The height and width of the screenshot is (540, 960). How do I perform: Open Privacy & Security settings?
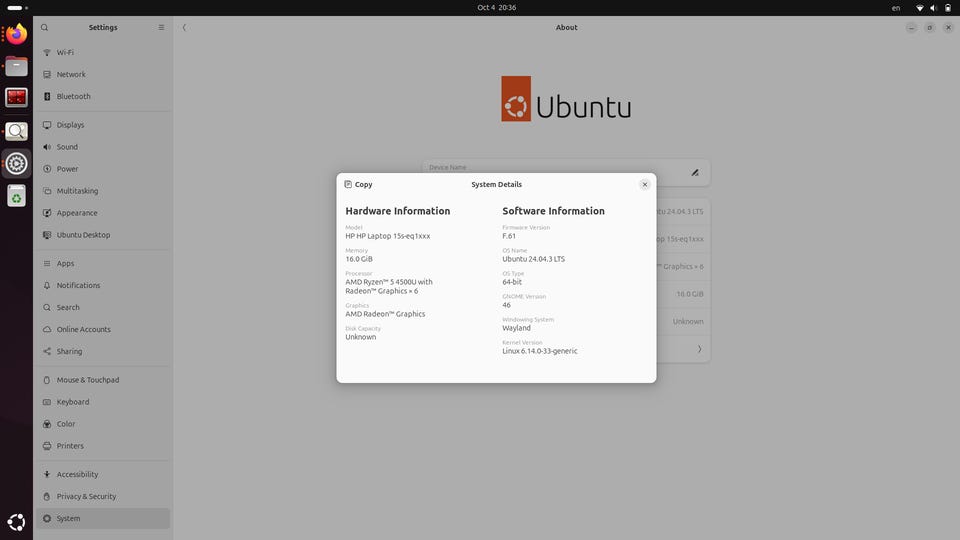[103, 497]
